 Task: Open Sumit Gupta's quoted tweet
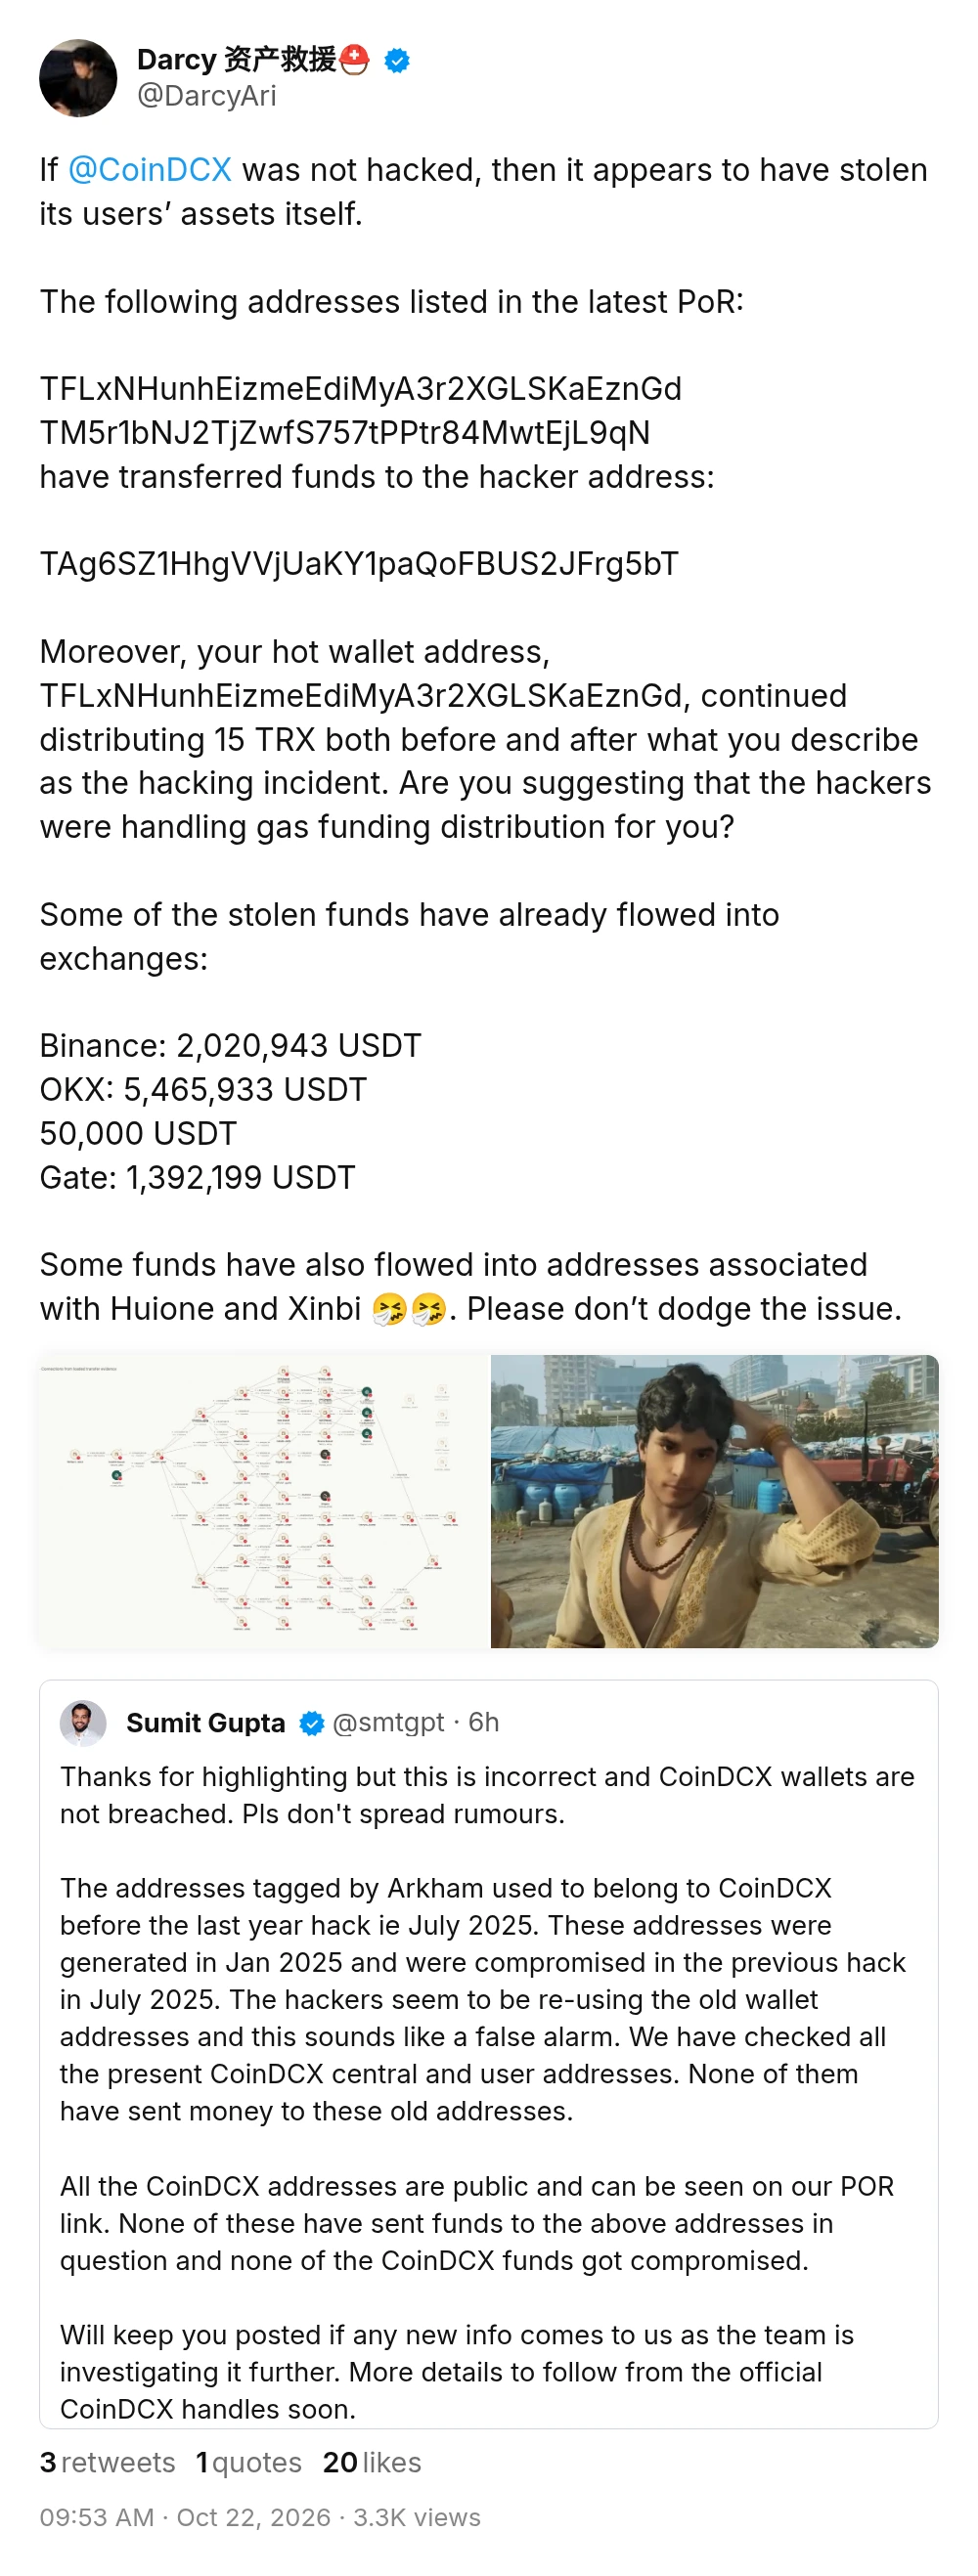pos(489,2054)
